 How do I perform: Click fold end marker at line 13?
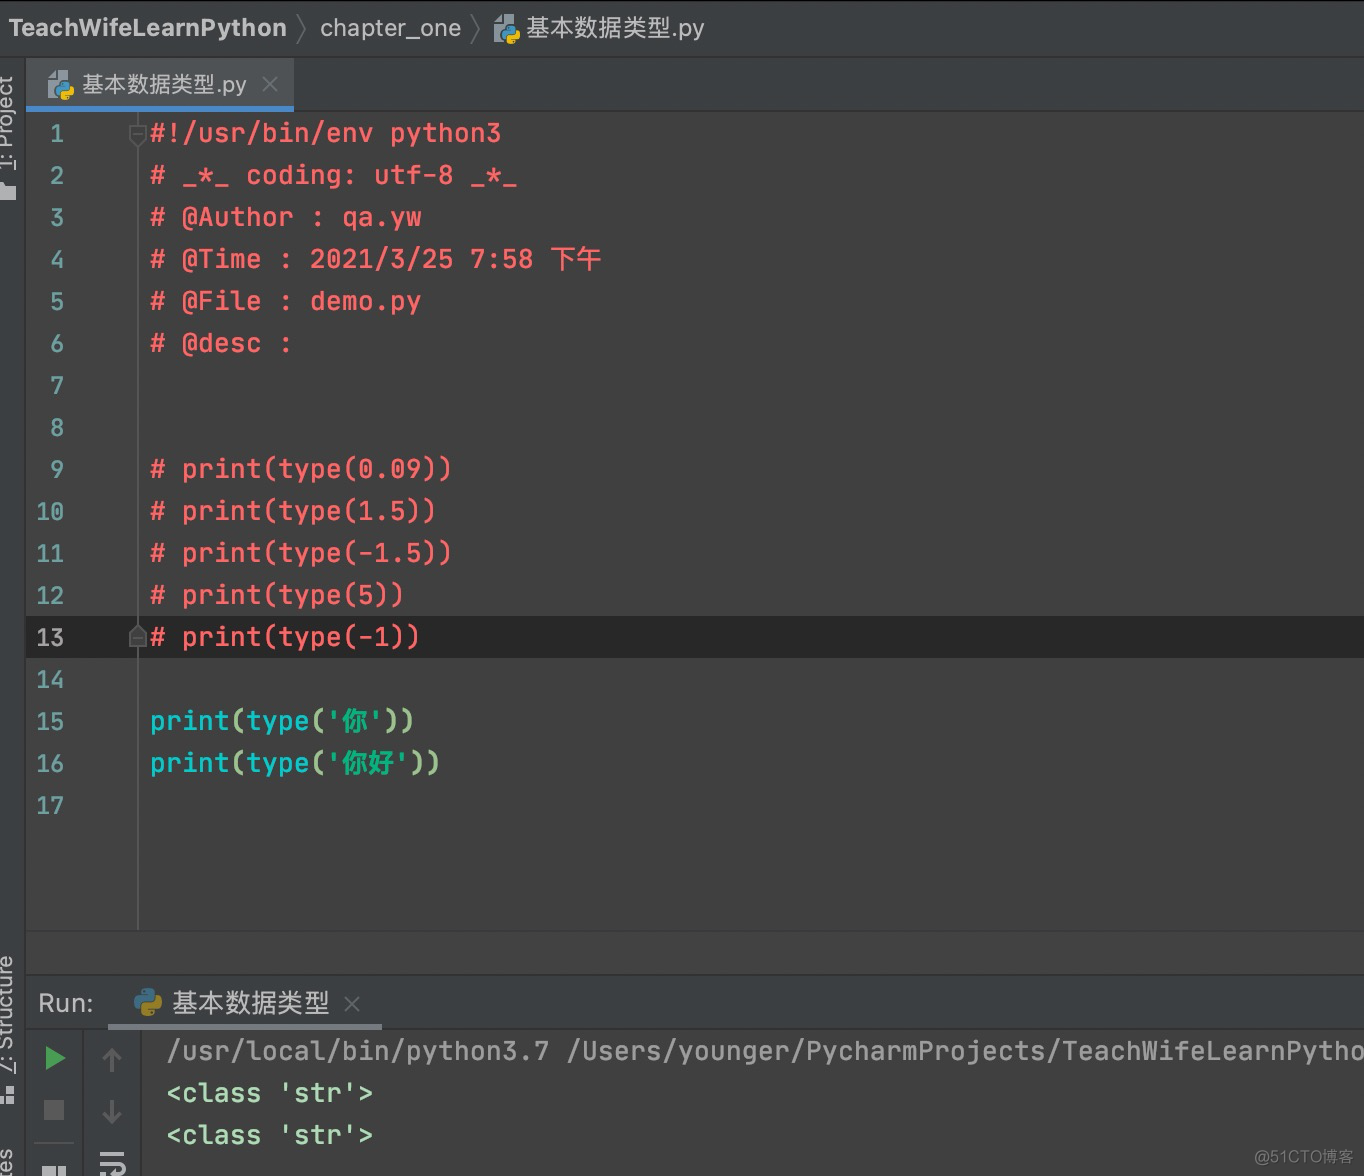(138, 637)
